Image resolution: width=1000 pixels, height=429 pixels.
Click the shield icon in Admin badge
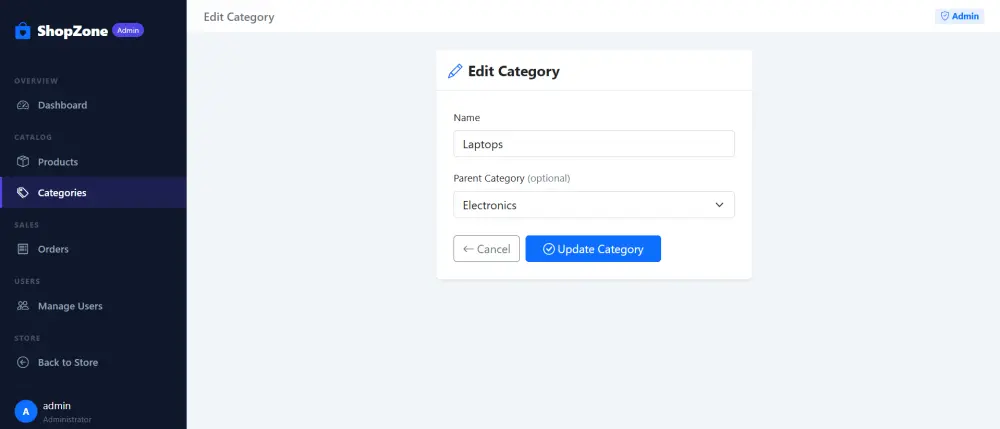[x=945, y=17]
